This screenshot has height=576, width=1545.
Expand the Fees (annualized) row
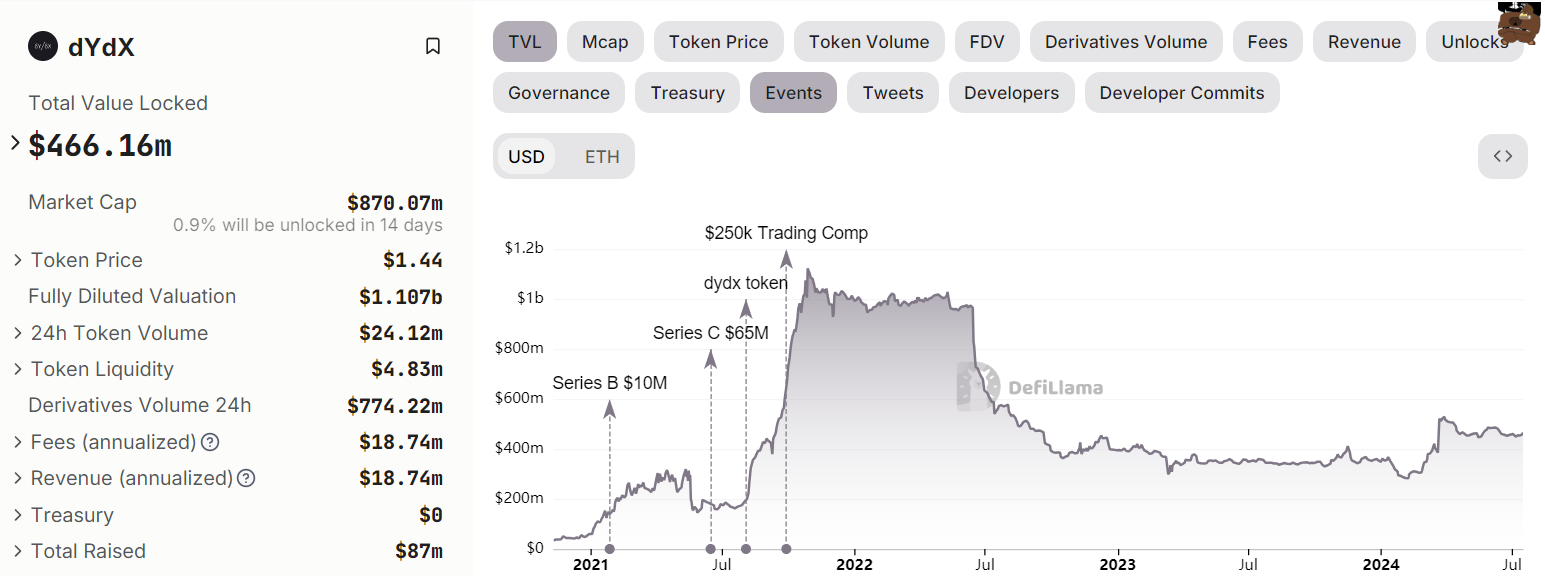pyautogui.click(x=18, y=442)
